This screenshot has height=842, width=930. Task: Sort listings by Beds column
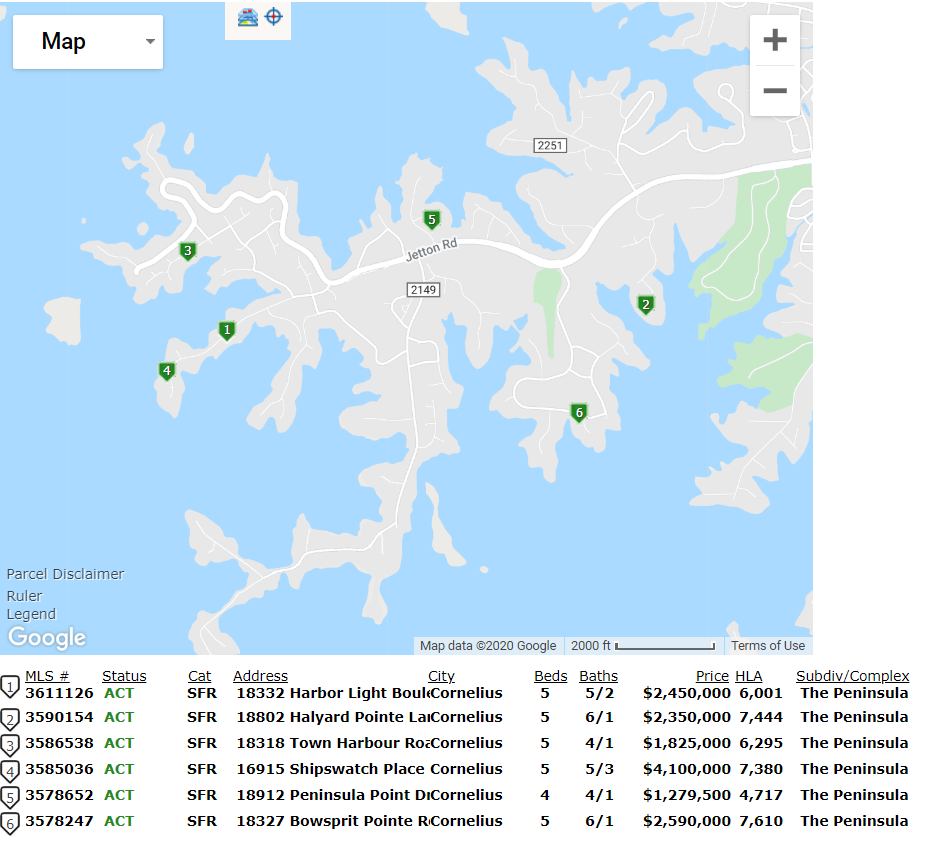pyautogui.click(x=550, y=676)
